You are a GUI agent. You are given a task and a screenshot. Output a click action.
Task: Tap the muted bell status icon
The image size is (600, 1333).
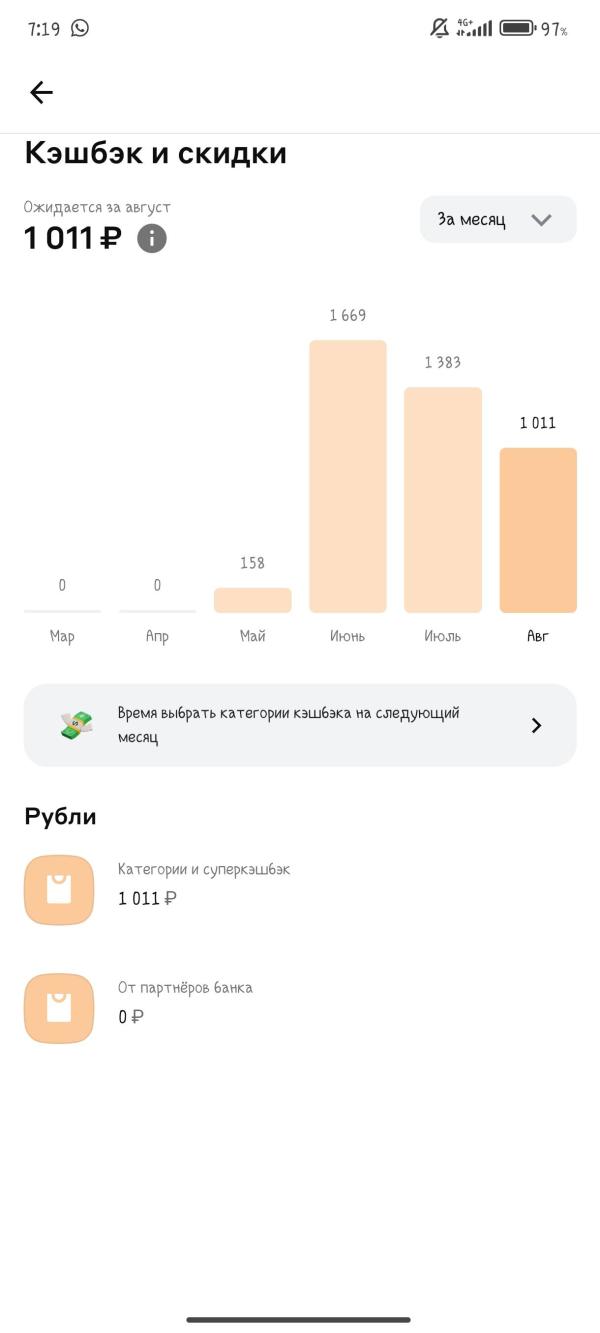coord(440,28)
